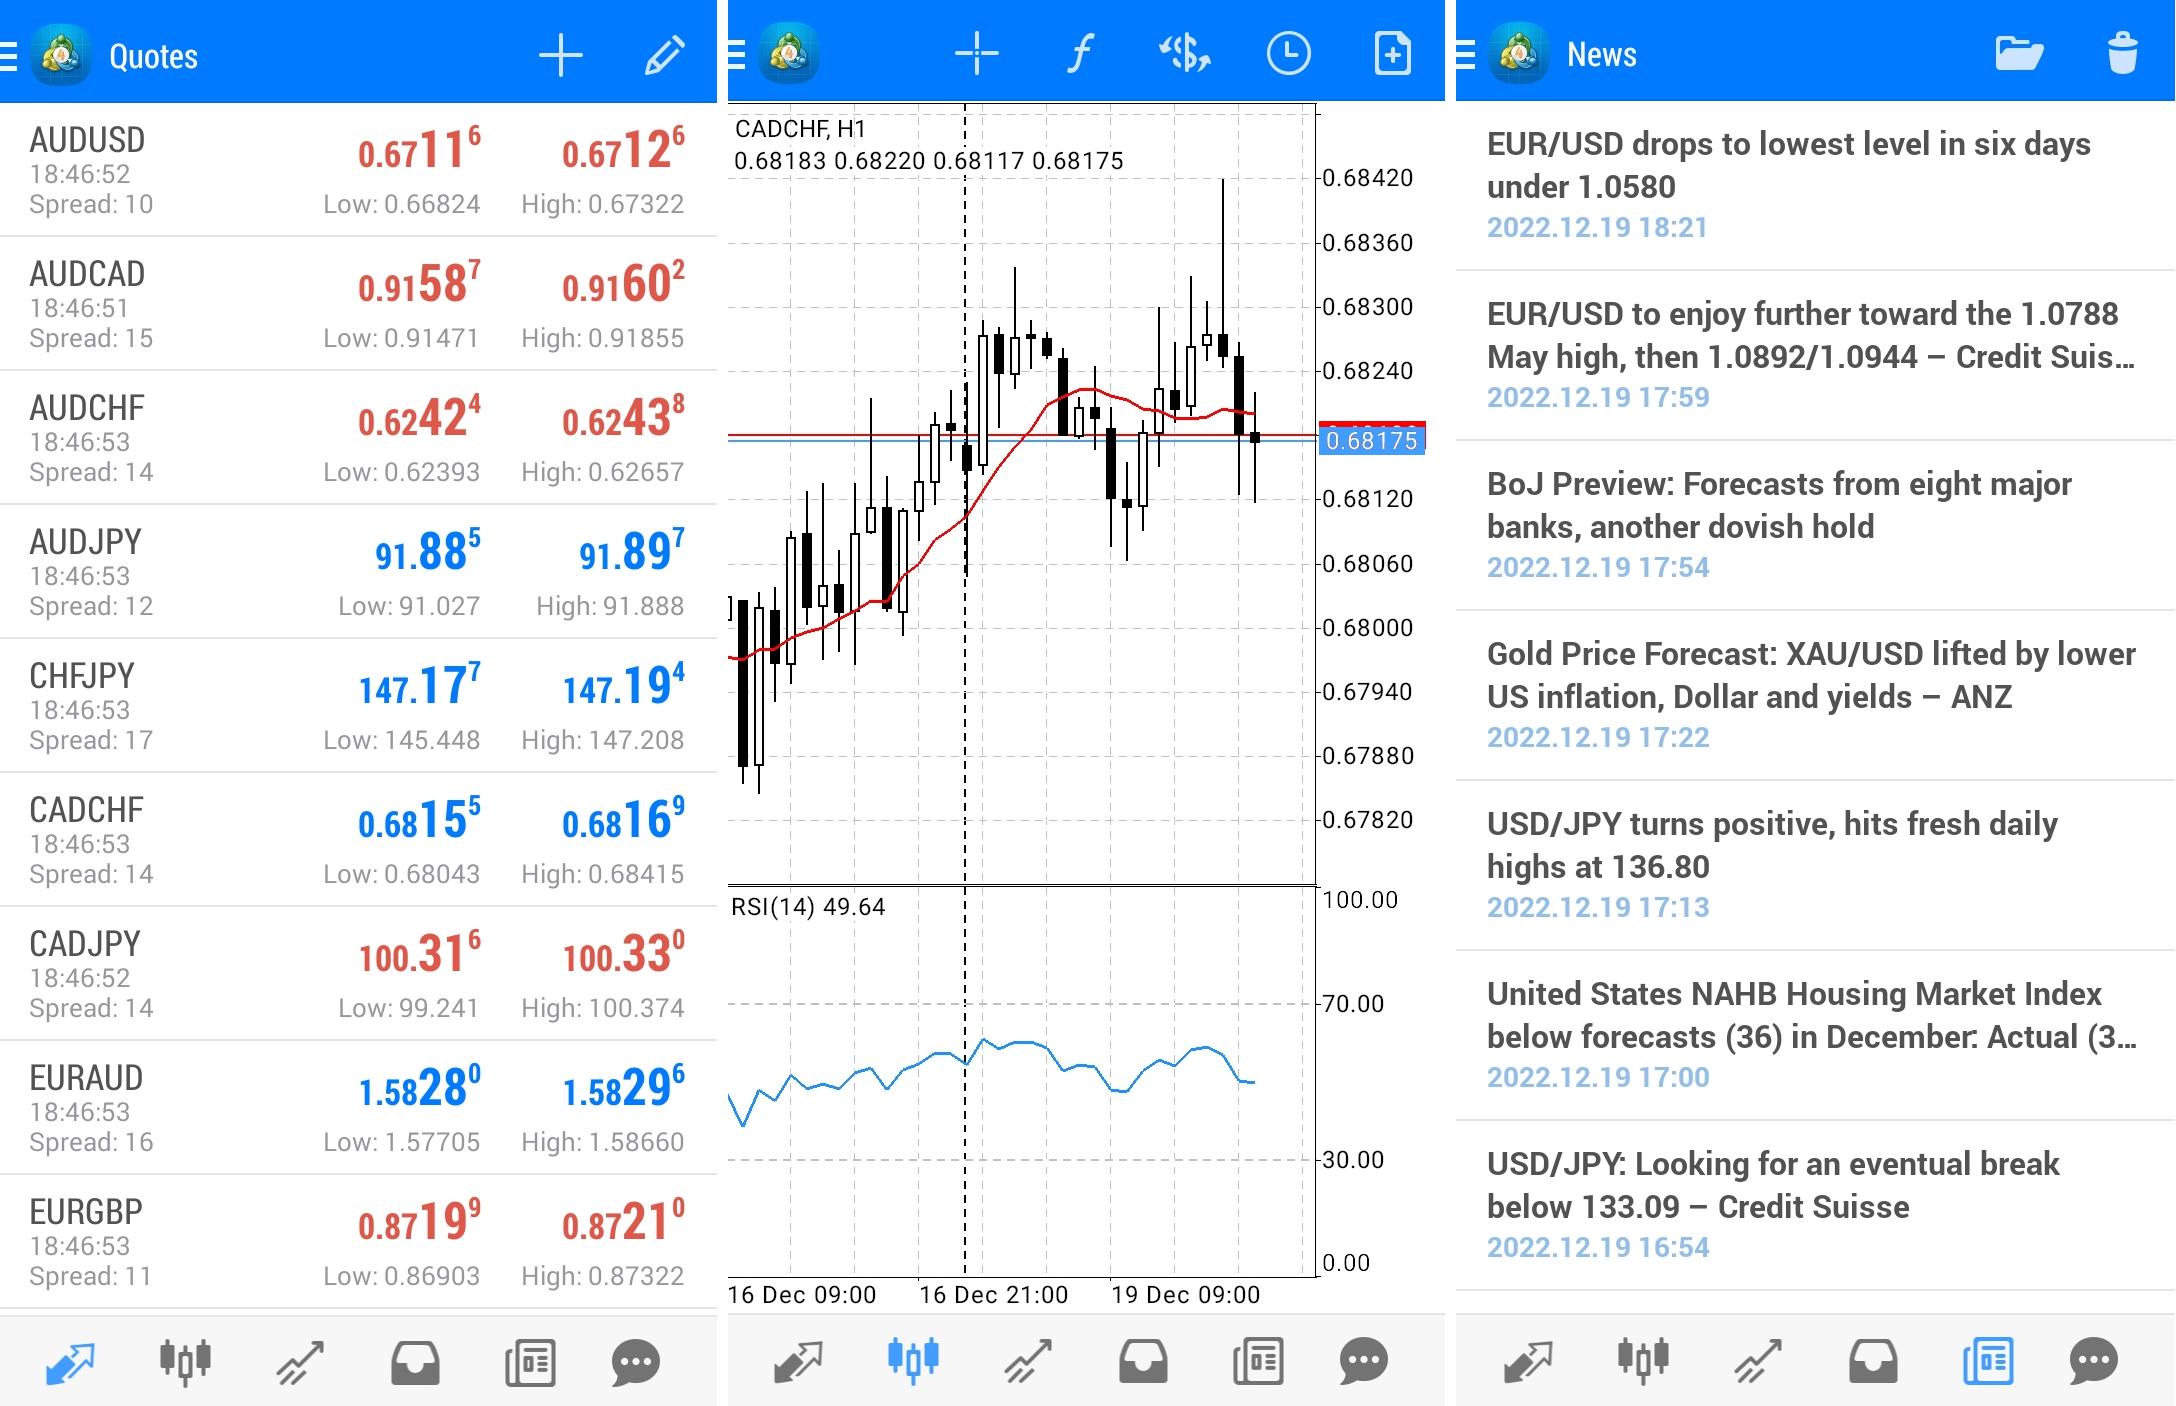
Task: Read 'USD/JPY turns positive' article
Action: coord(1815,865)
